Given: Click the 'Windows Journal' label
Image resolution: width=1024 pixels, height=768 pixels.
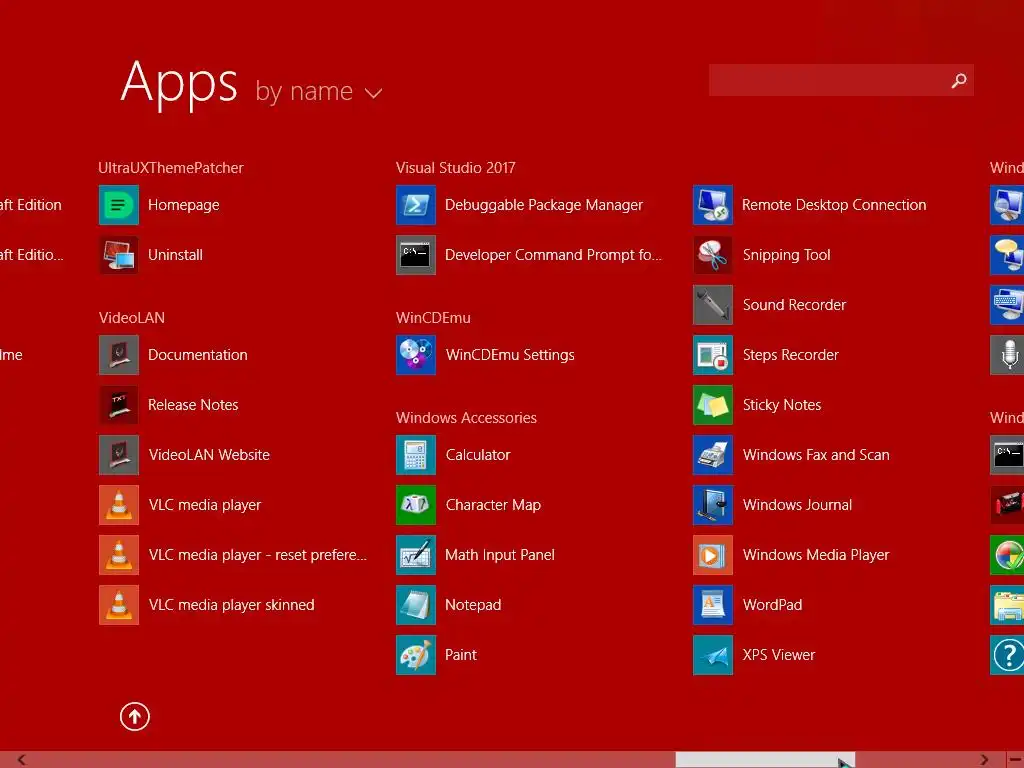Looking at the screenshot, I should point(797,505).
